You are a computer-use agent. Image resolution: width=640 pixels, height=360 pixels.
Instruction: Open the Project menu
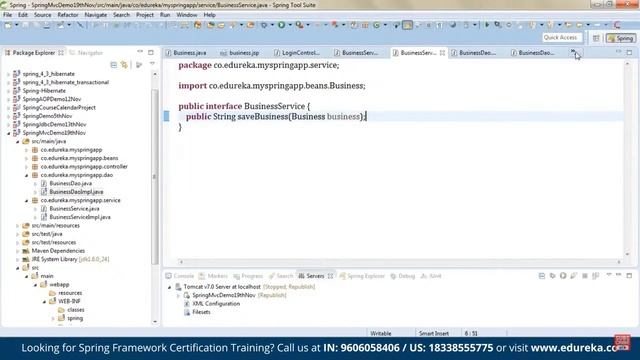[145, 15]
